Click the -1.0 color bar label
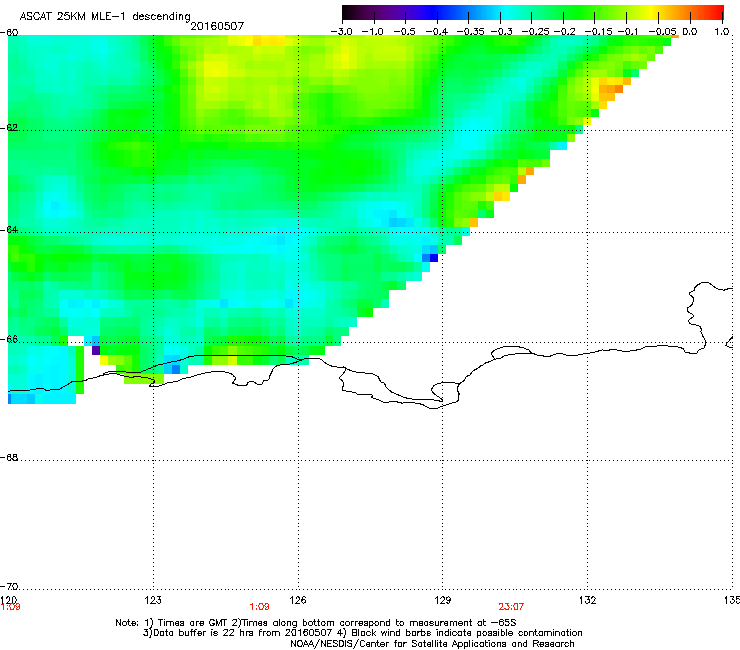The height and width of the screenshot is (650, 740). click(x=372, y=32)
